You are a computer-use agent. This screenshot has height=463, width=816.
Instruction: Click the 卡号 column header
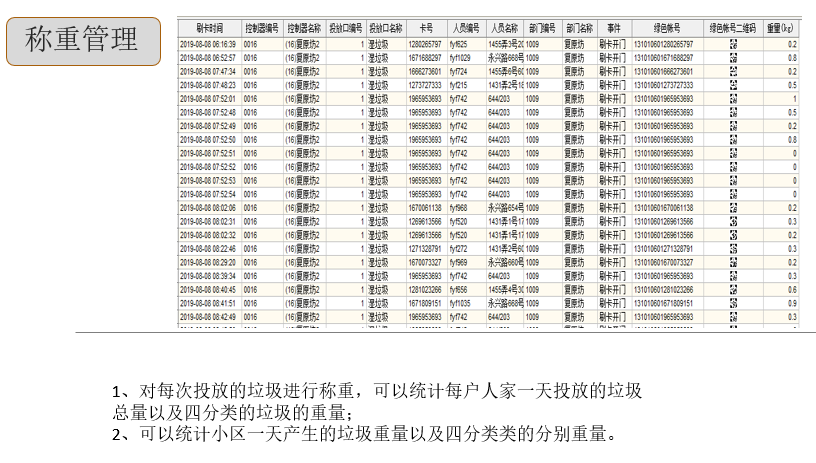pyautogui.click(x=427, y=28)
